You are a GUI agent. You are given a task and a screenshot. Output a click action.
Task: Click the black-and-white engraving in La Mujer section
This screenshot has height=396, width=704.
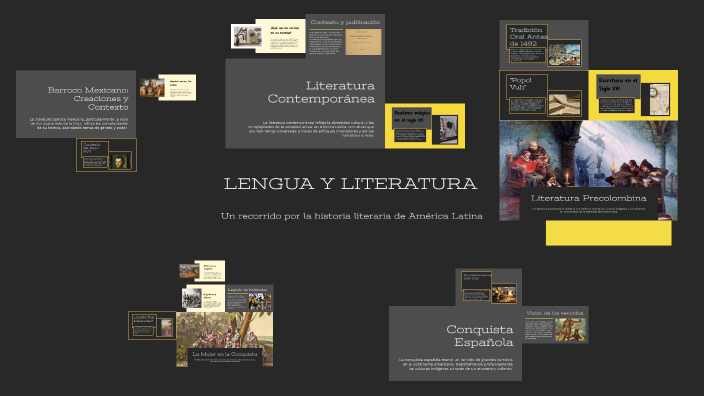(192, 298)
